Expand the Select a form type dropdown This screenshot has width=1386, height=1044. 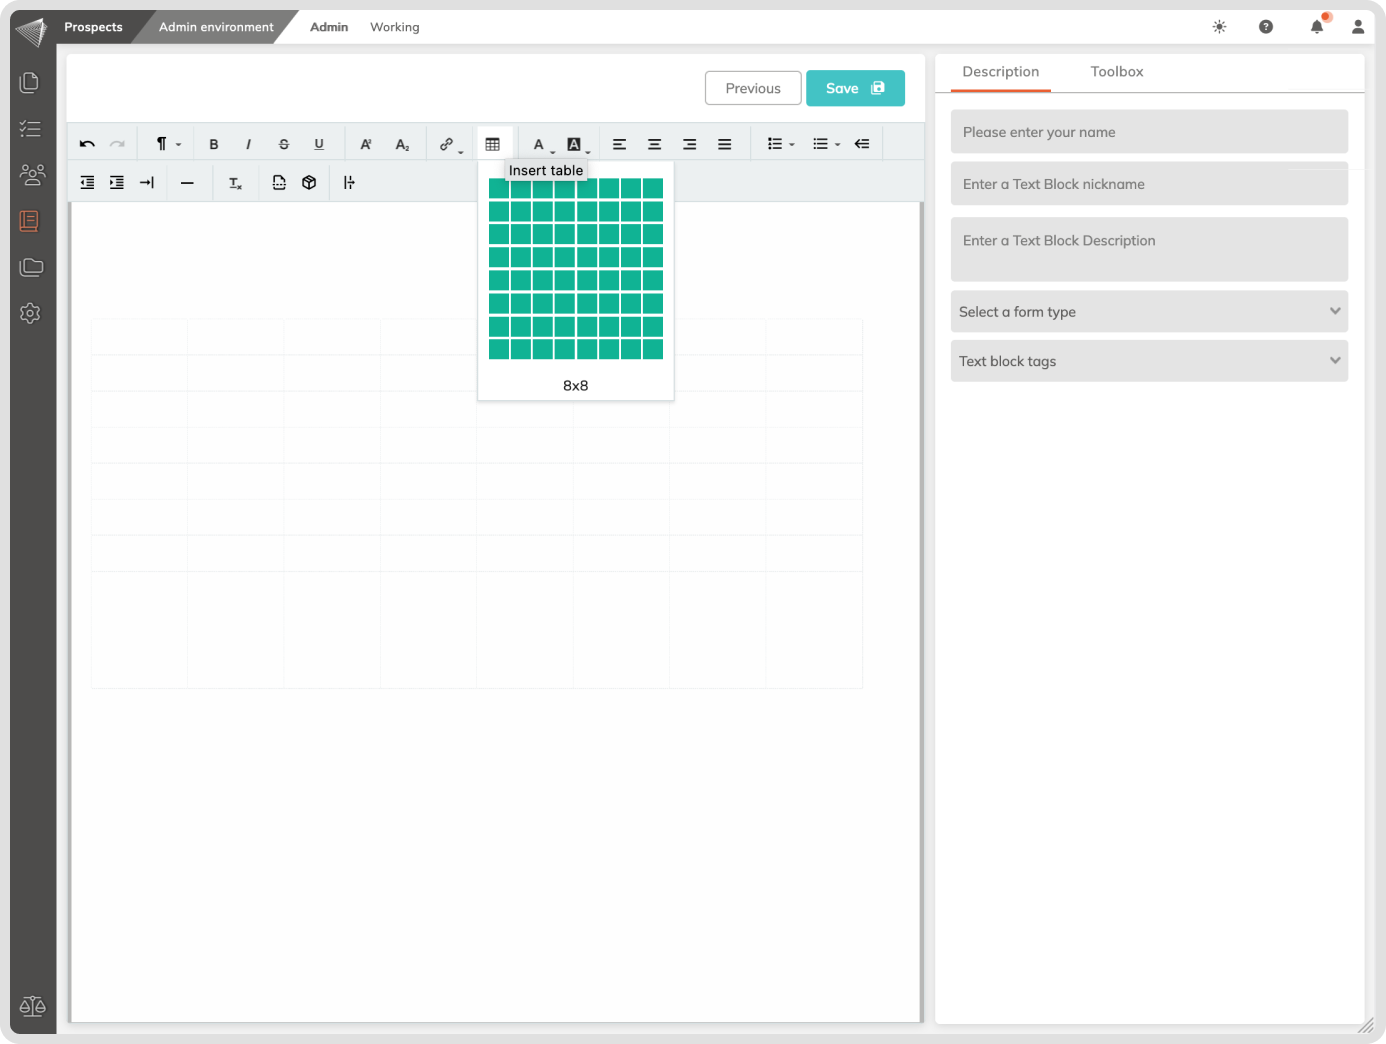tap(1148, 312)
